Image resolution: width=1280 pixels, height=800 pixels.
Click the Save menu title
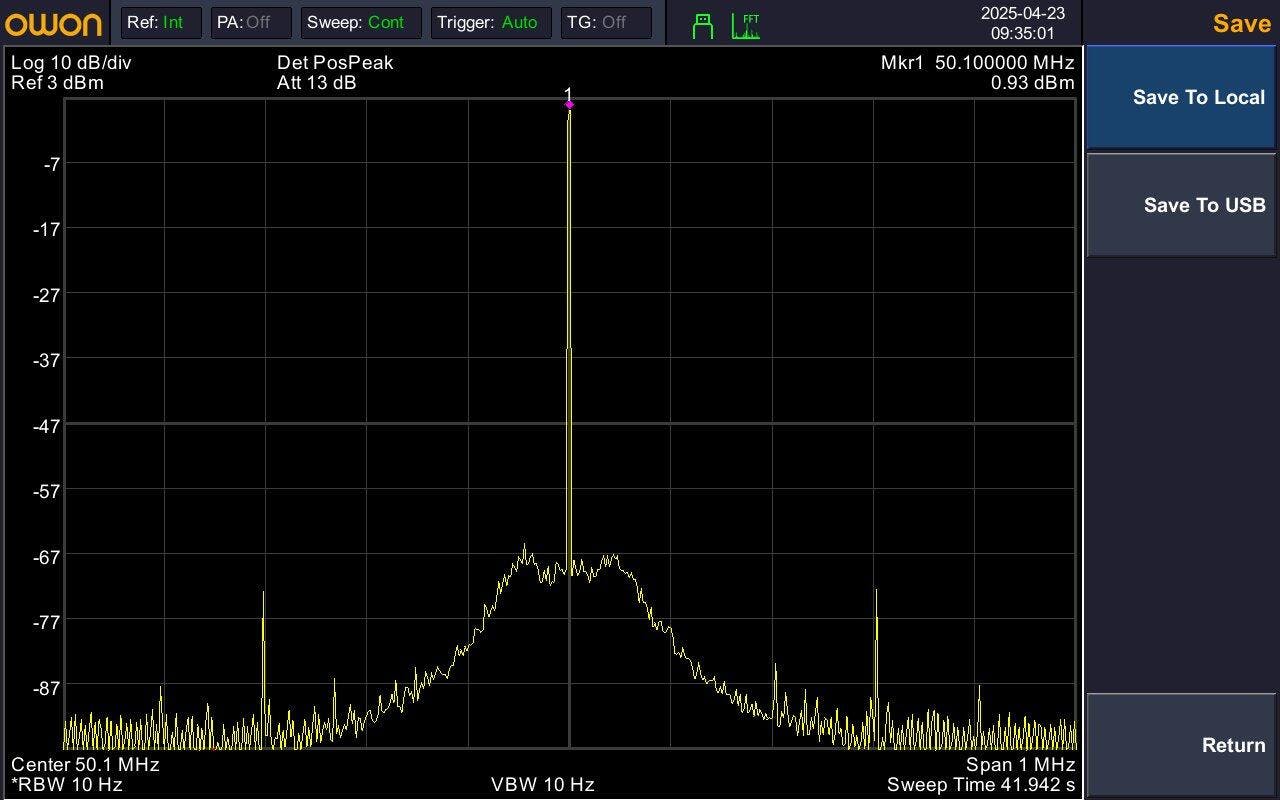[1241, 23]
